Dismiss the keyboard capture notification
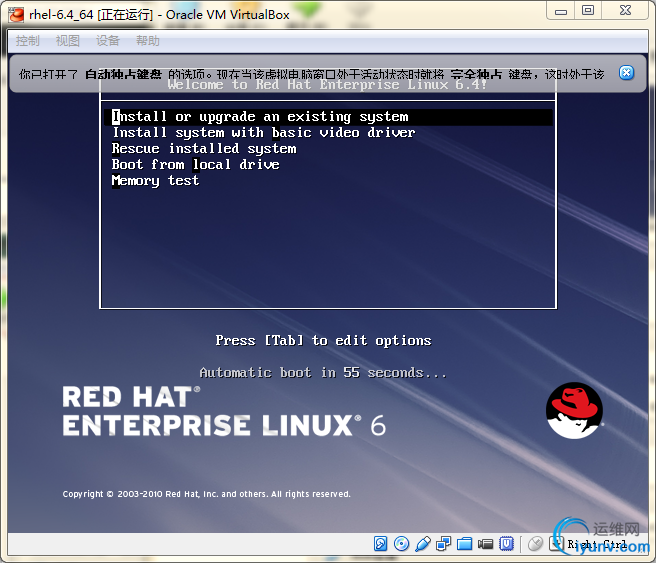 626,73
